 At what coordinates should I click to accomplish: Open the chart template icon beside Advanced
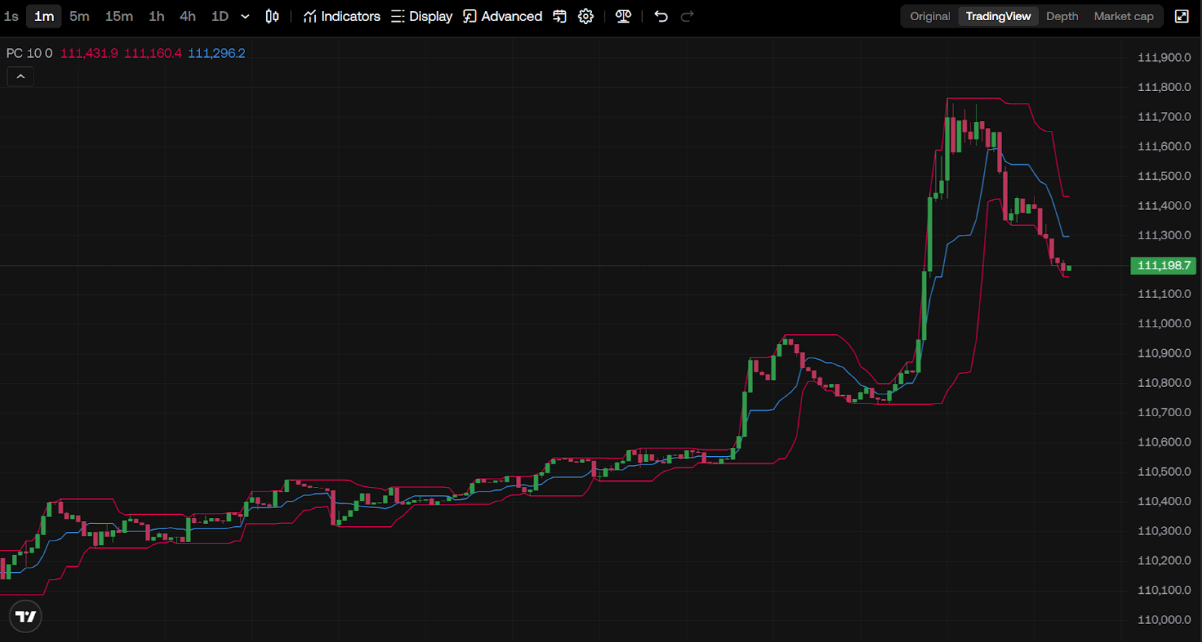click(560, 16)
